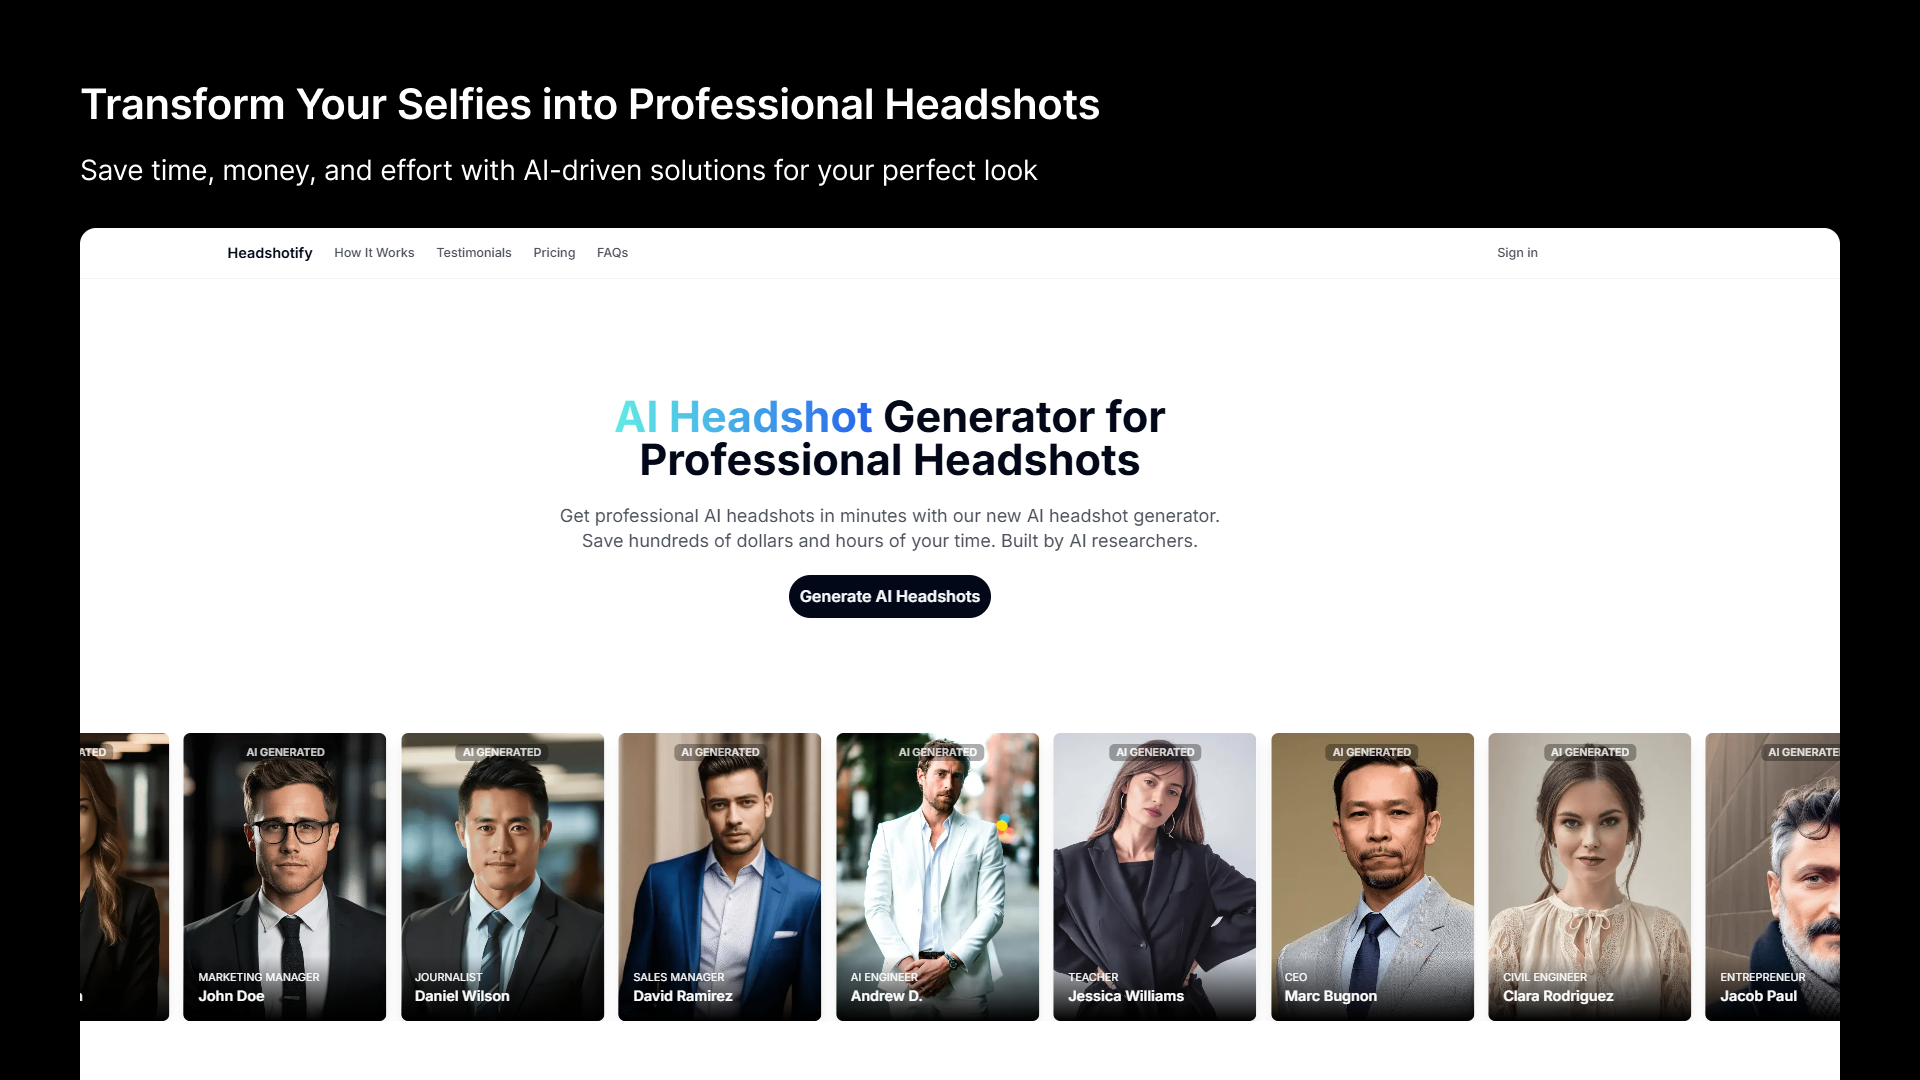Click AI GENERATED badge on Clara Rodriguez card
1920x1080 pixels.
tap(1589, 752)
